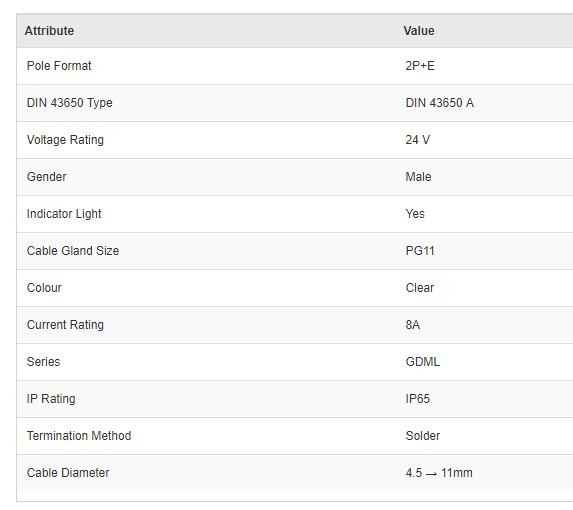Click the Yes indicator light value
Image resolution: width=573 pixels, height=510 pixels.
point(415,214)
